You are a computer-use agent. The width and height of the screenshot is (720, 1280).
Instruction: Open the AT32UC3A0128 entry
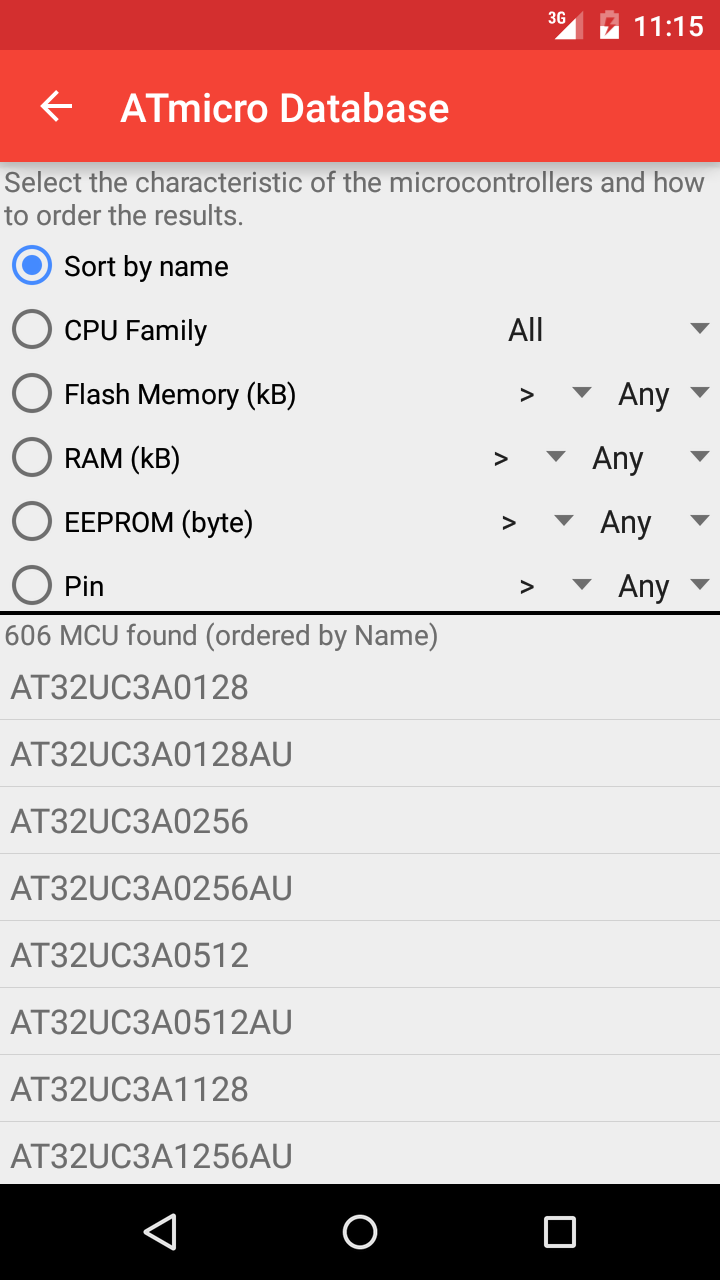click(x=360, y=687)
